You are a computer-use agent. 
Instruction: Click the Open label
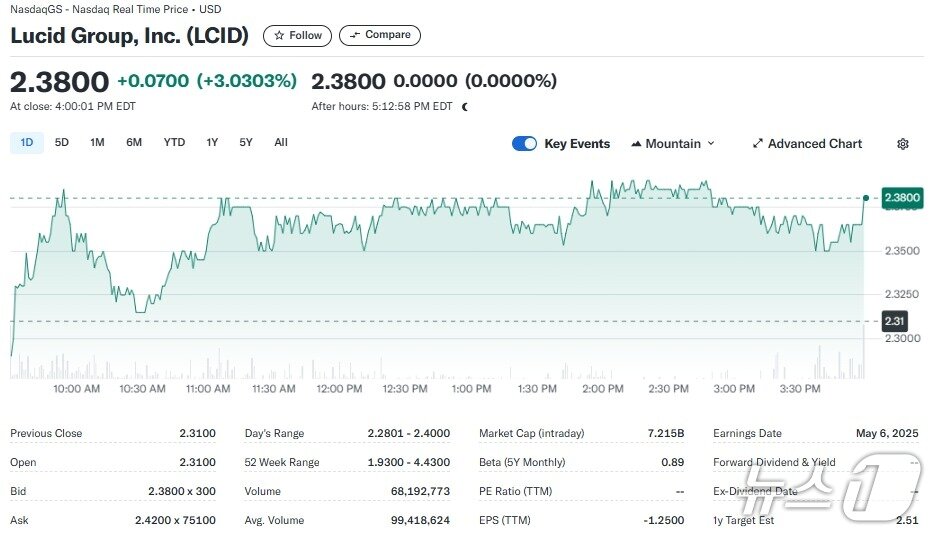pos(23,462)
